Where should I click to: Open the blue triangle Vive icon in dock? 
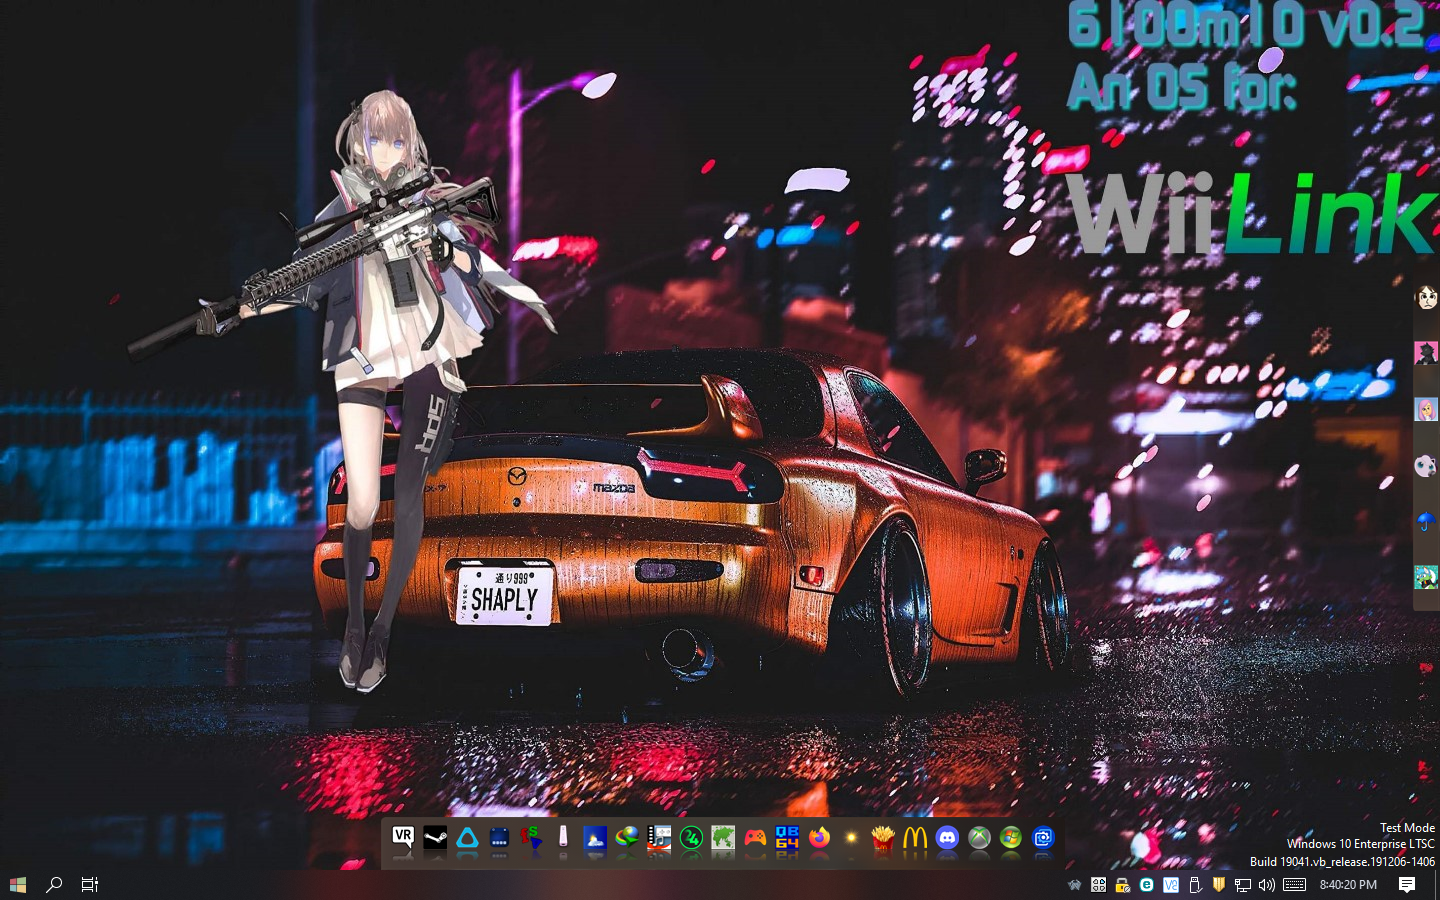[x=467, y=838]
